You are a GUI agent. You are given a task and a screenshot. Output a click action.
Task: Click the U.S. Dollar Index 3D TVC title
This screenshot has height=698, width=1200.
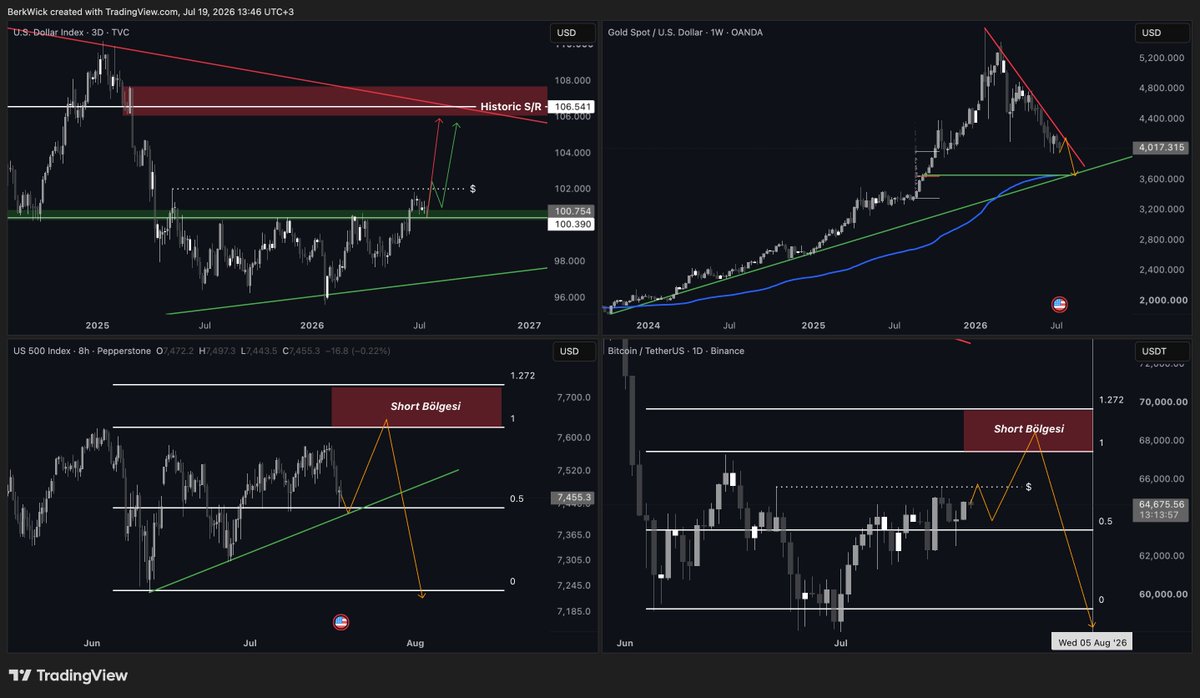[71, 33]
